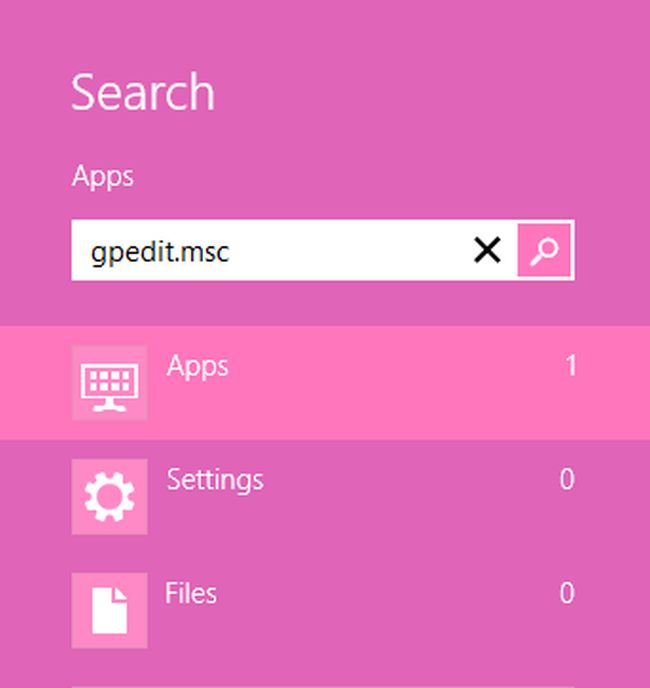Select the Settings gear icon
Viewport: 650px width, 688px height.
click(x=109, y=497)
